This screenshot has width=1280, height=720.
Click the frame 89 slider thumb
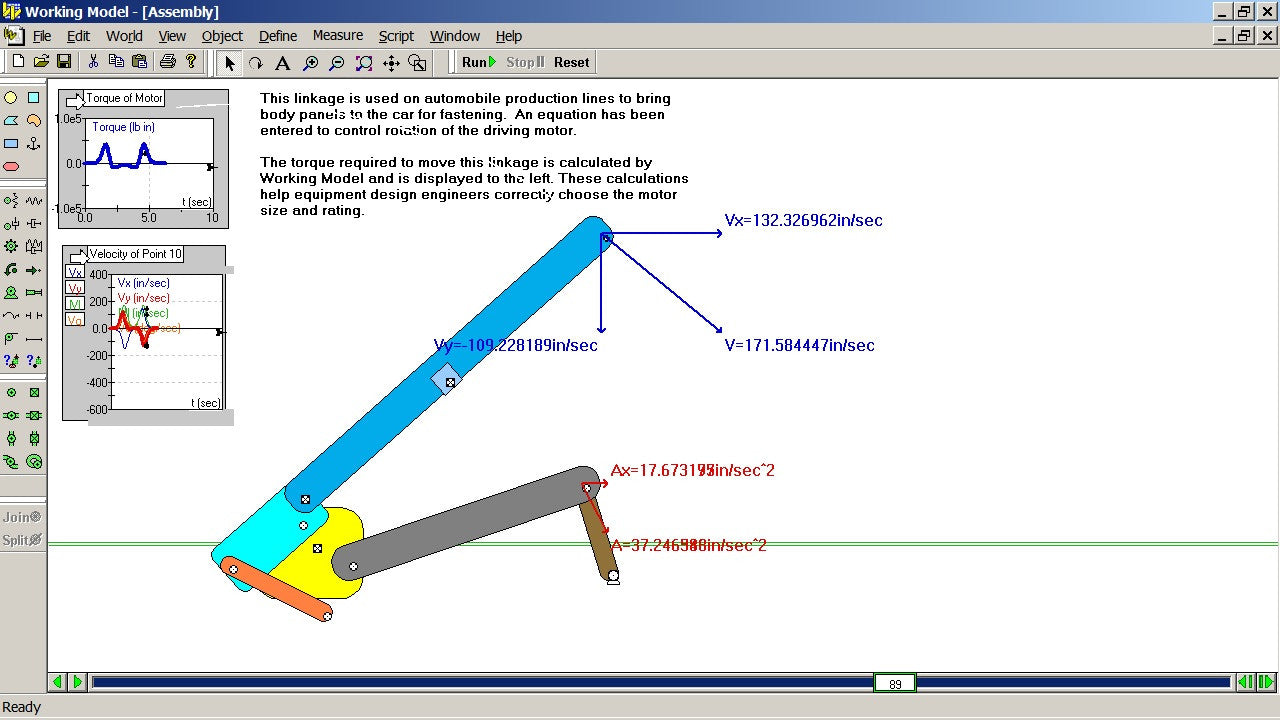coord(895,683)
